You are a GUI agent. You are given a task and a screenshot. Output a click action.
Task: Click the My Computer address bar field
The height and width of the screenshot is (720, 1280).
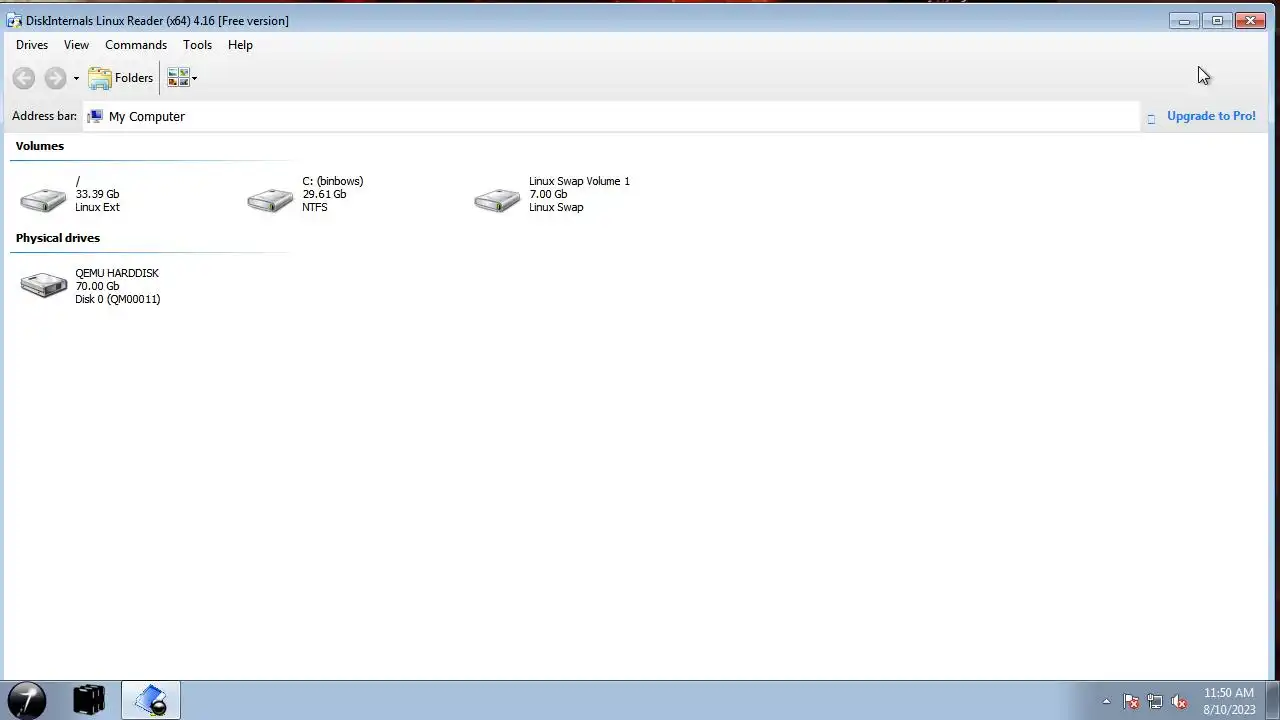(611, 116)
